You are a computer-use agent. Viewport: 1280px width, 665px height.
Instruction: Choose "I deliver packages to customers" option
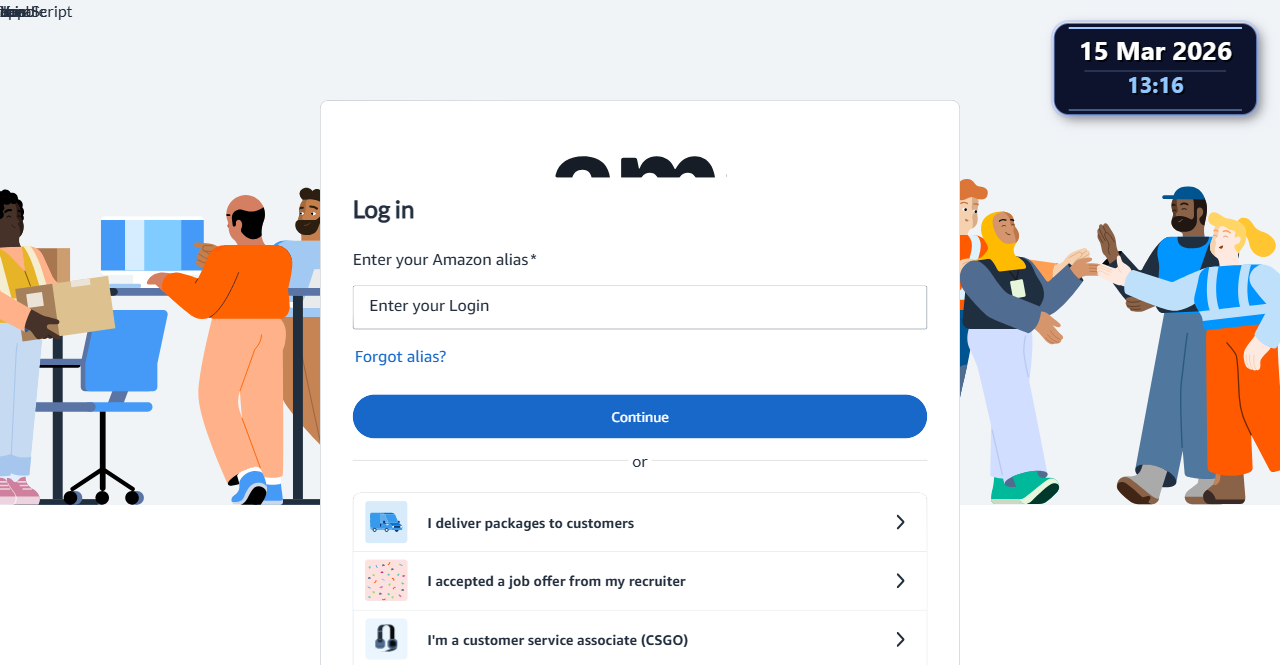tap(640, 522)
